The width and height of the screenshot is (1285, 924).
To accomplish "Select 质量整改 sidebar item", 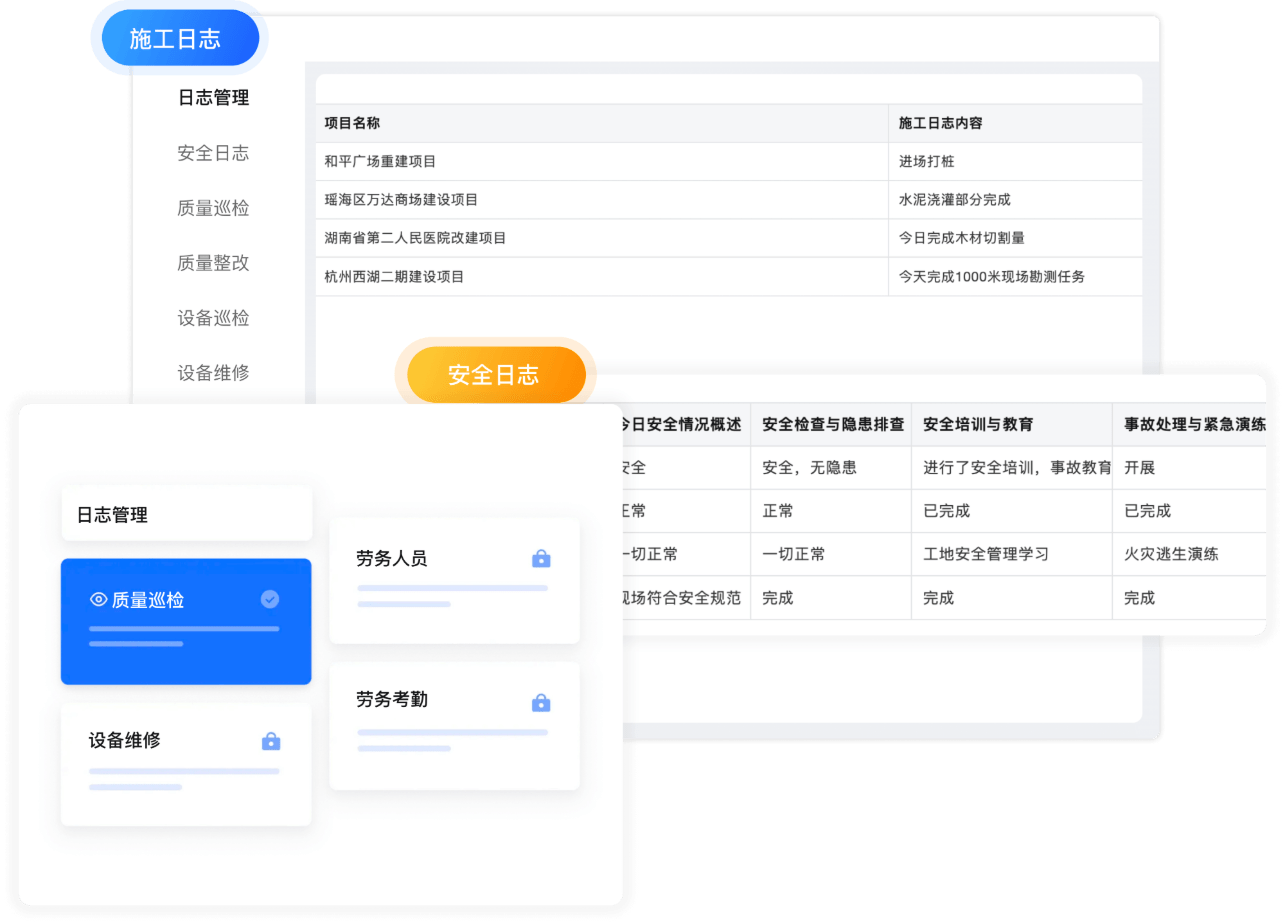I will (x=213, y=263).
